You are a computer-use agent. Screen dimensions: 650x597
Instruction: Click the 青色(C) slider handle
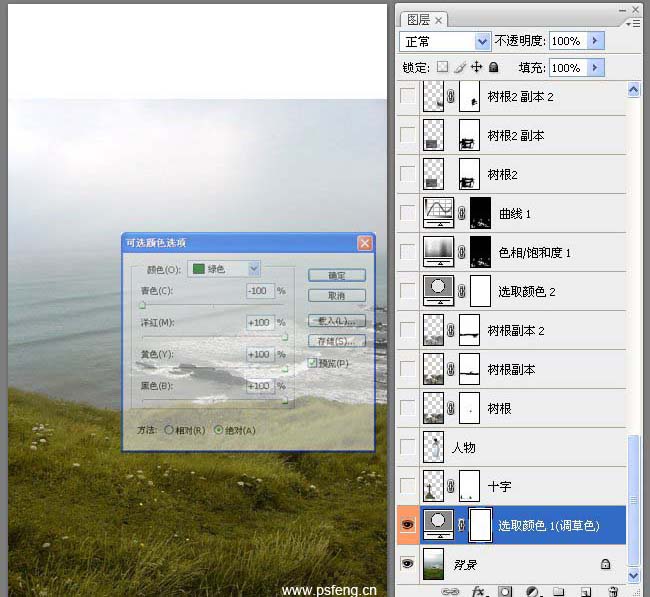click(143, 305)
